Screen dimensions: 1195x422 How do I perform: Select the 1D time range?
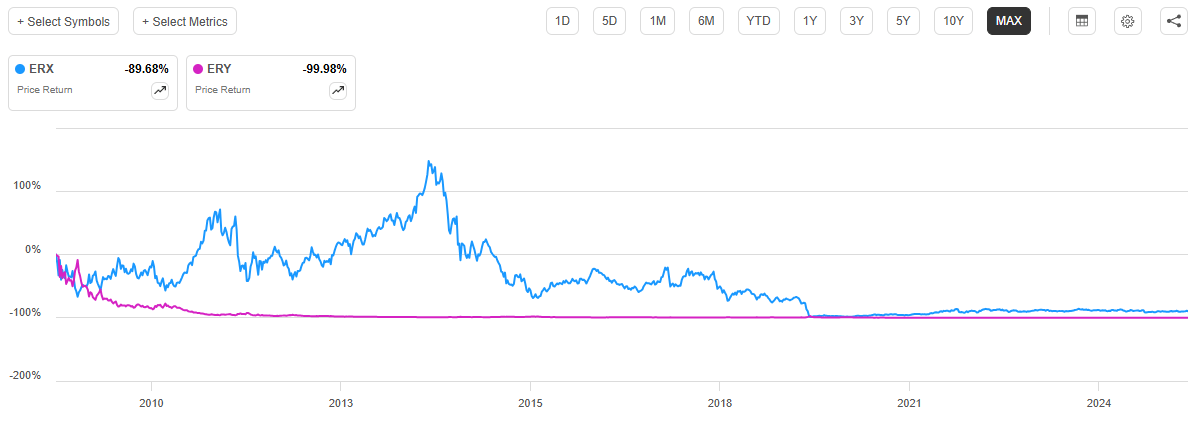[563, 21]
